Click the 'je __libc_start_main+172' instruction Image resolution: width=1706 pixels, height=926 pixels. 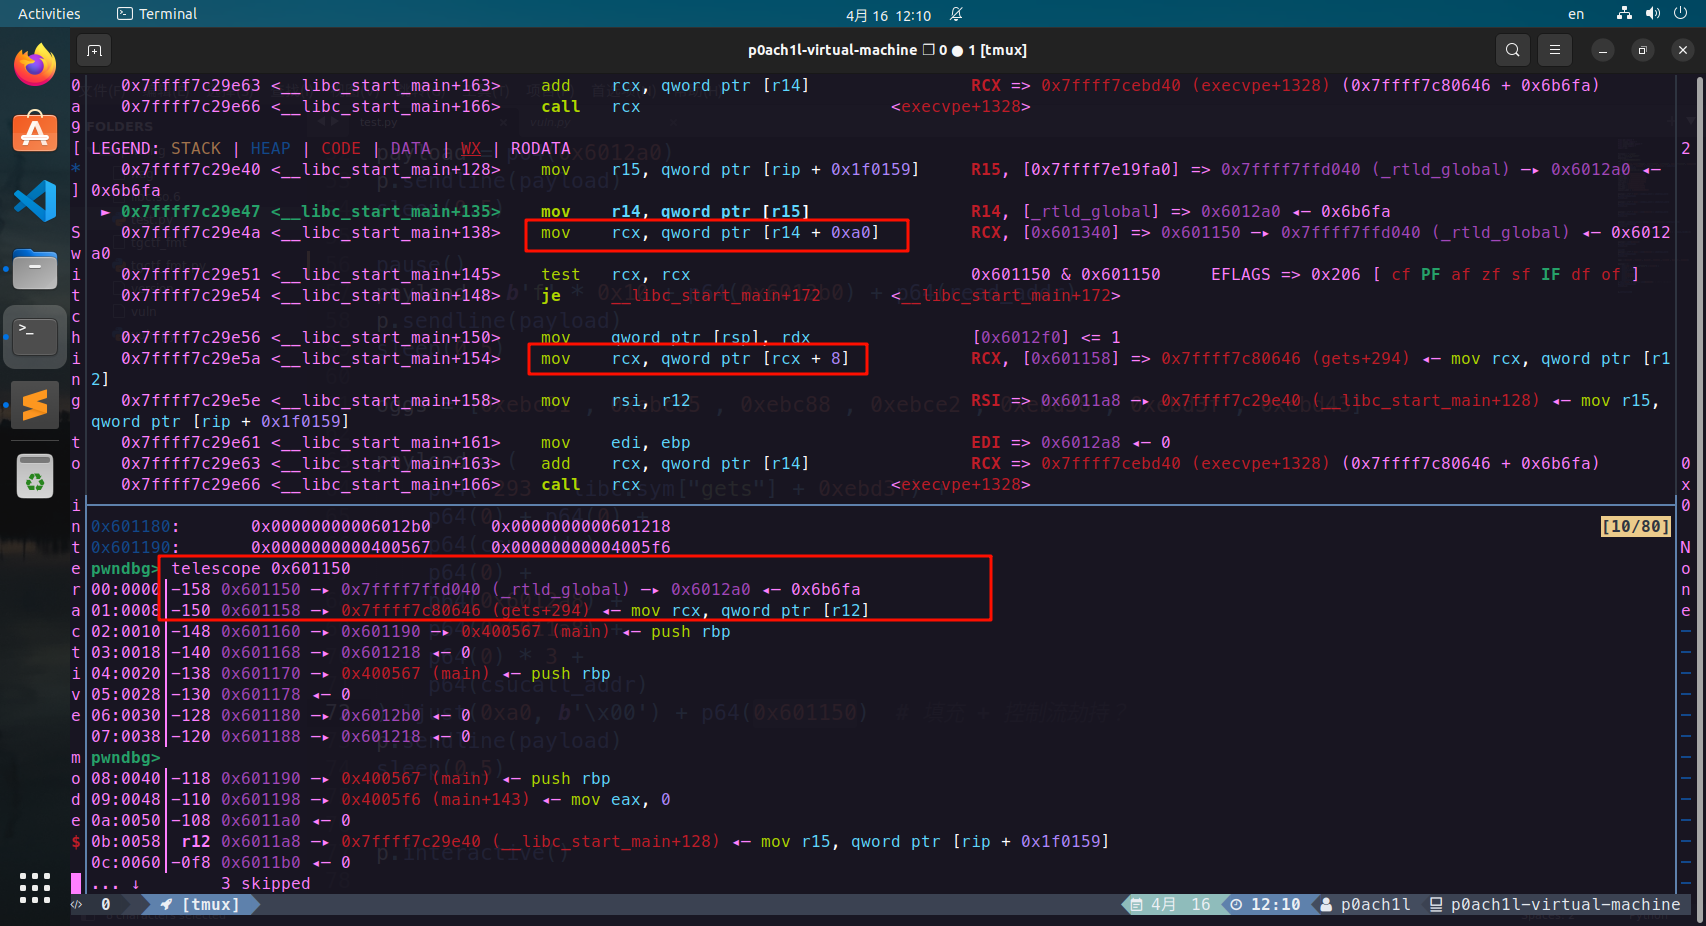(680, 296)
